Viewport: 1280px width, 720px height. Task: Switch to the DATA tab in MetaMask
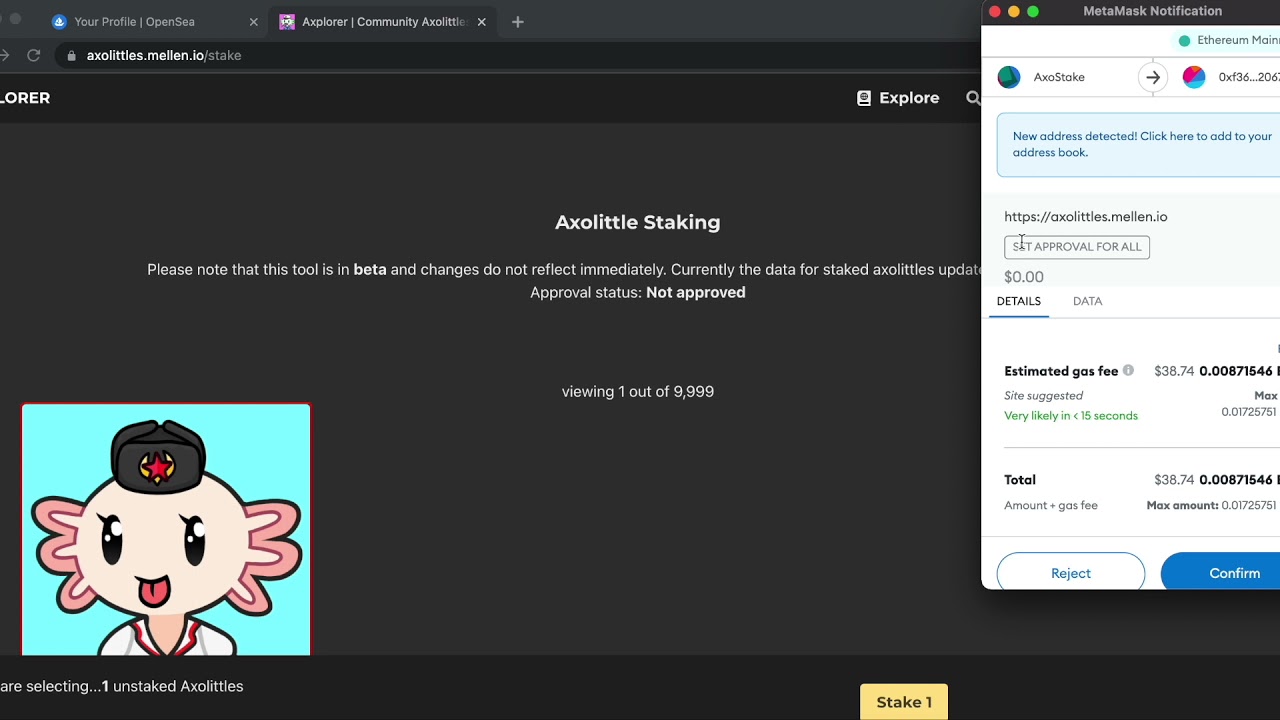click(1088, 301)
